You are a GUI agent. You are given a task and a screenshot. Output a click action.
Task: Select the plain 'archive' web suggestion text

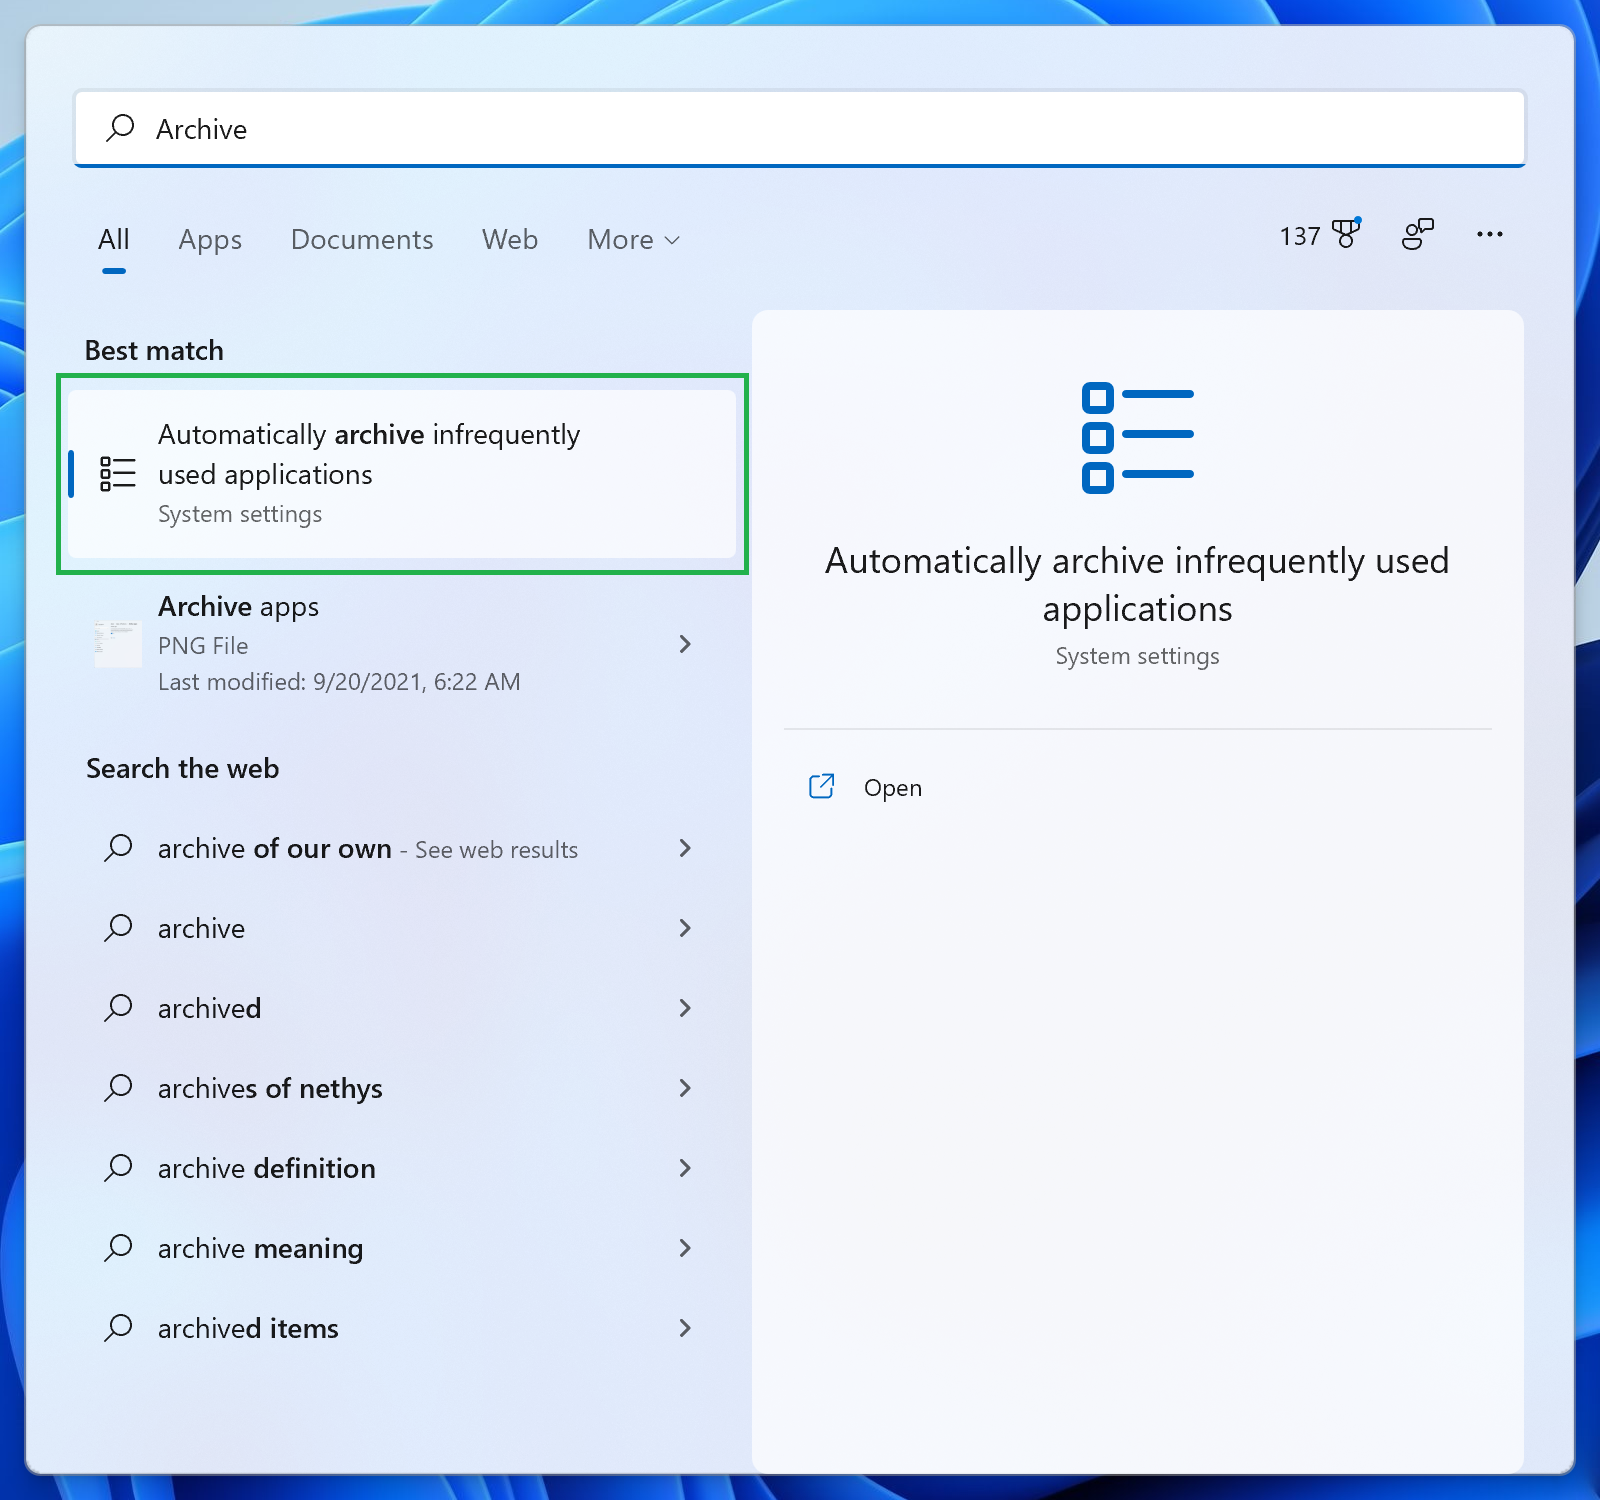[201, 928]
